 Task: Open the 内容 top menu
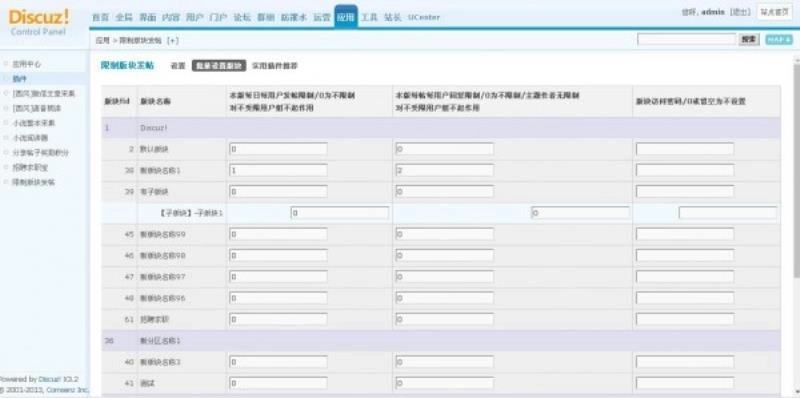(x=171, y=17)
